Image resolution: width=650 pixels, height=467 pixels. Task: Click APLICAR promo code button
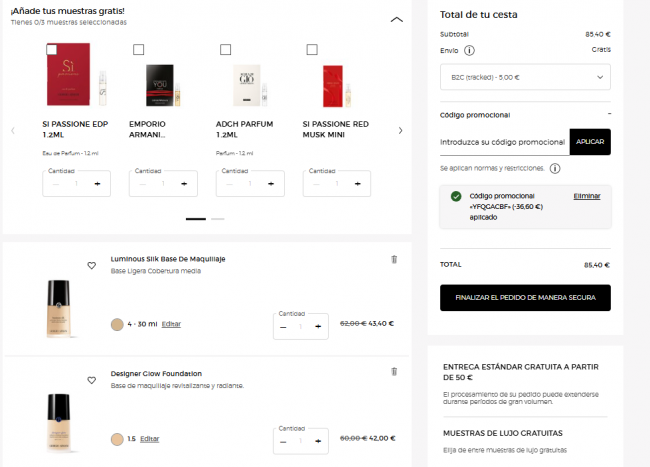pos(590,142)
